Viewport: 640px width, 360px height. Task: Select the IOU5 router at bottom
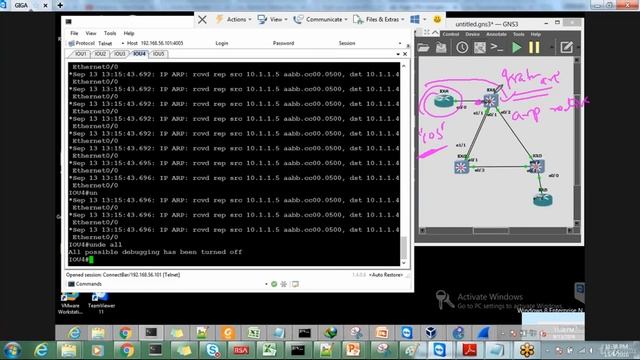tap(543, 200)
